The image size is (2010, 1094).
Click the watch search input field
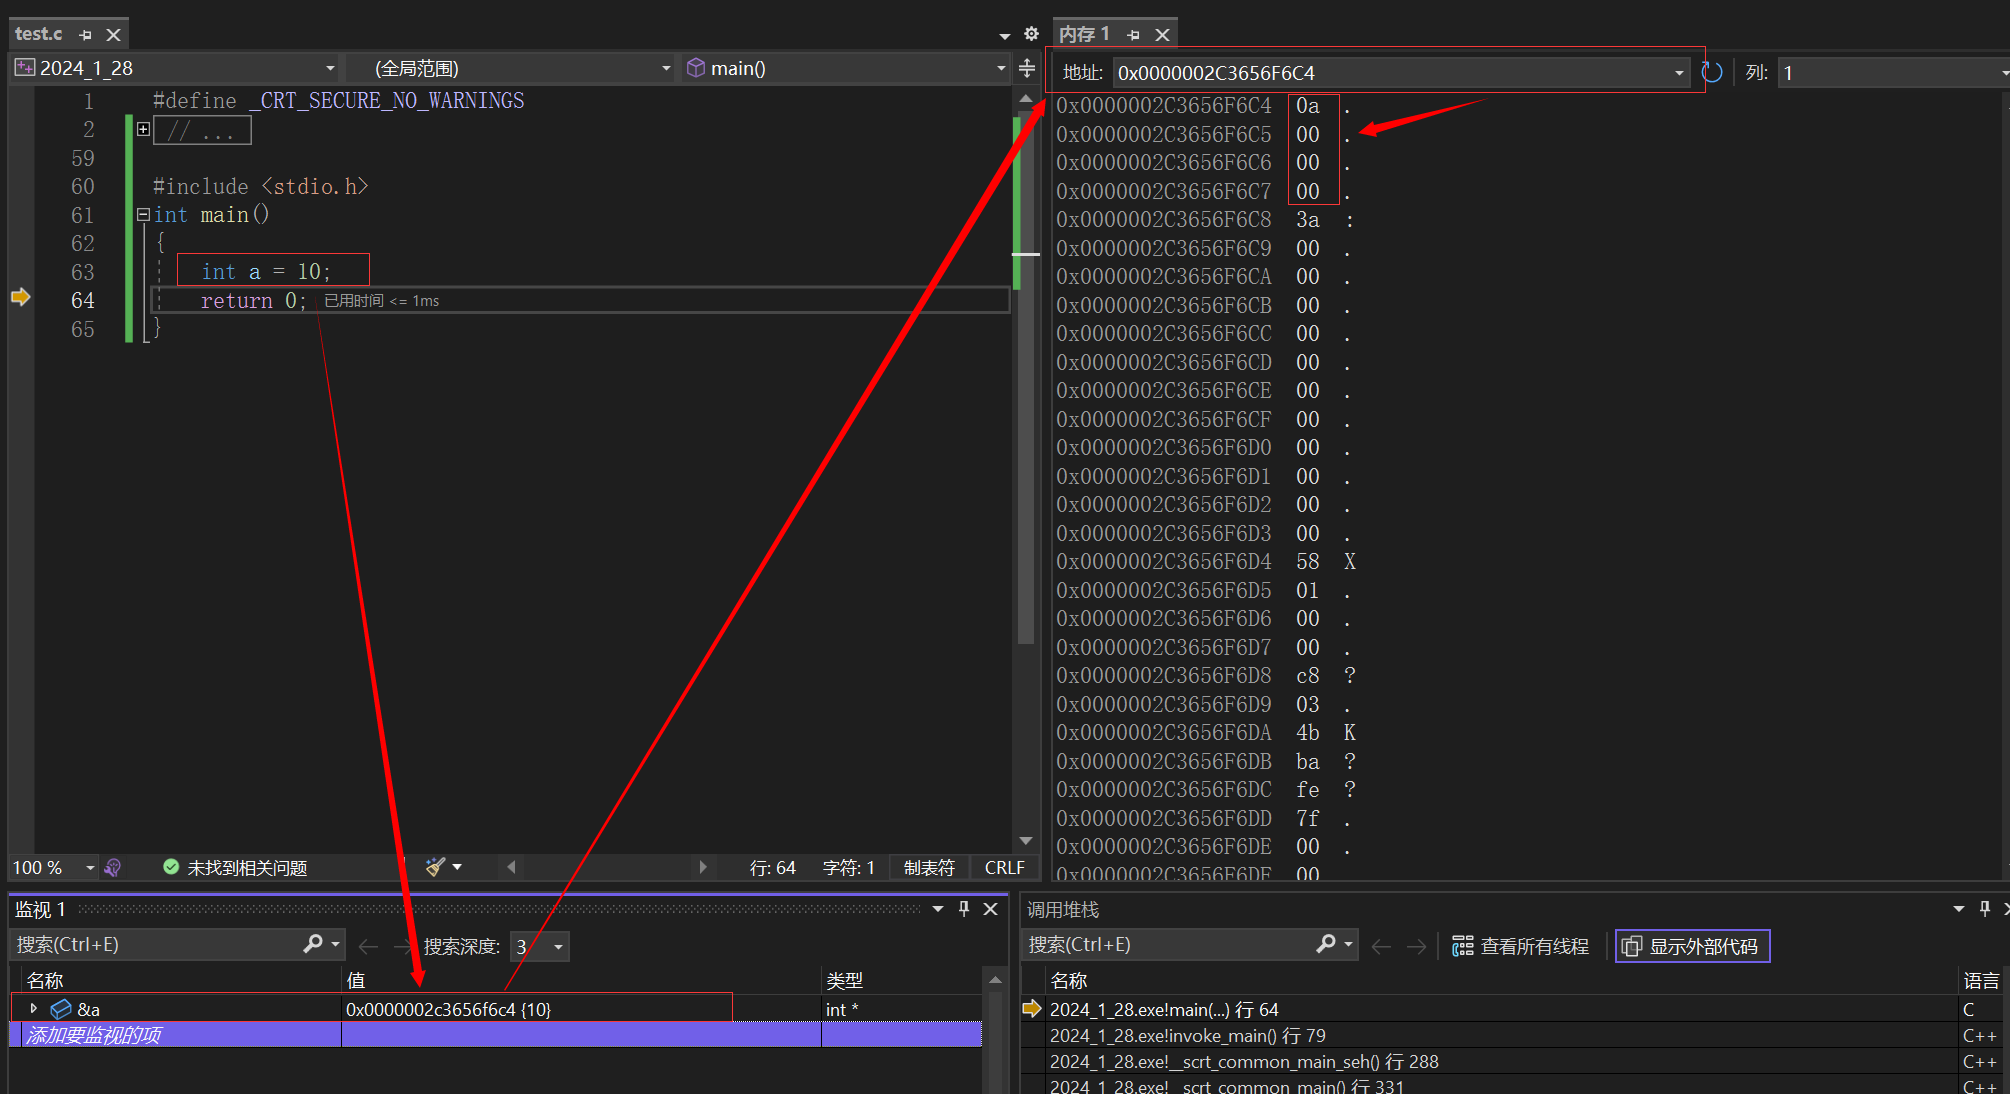pyautogui.click(x=155, y=945)
